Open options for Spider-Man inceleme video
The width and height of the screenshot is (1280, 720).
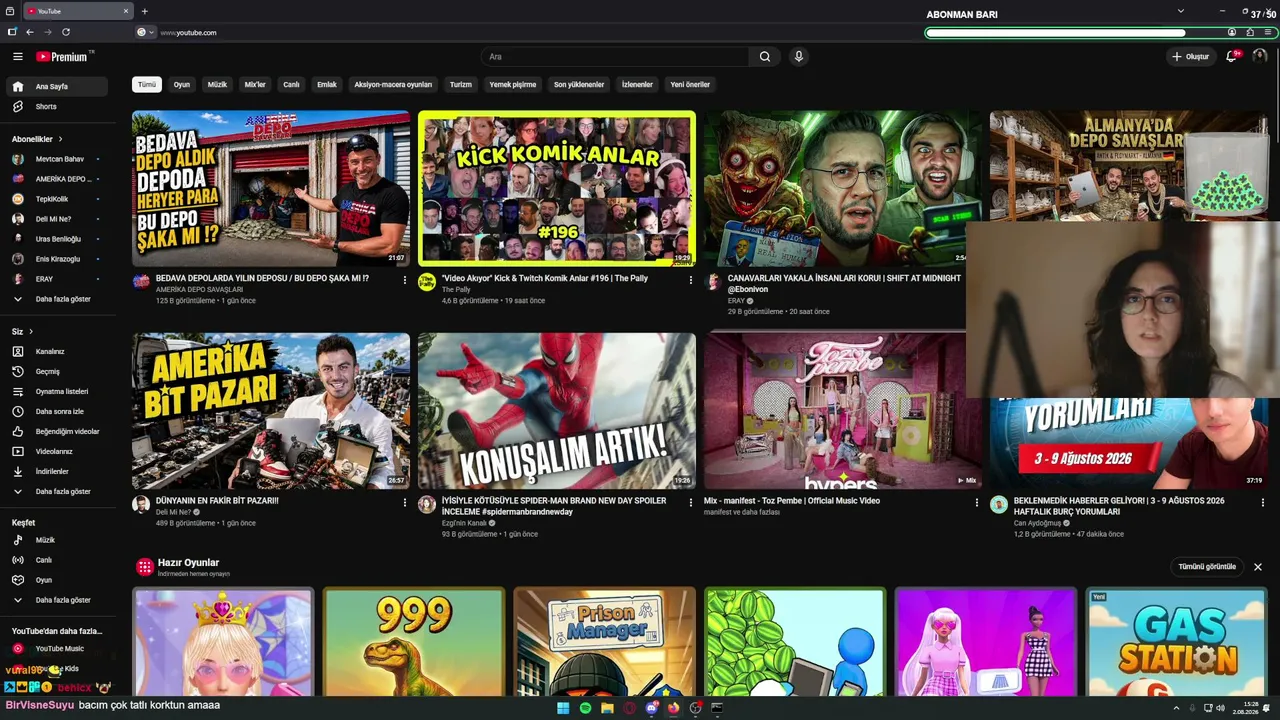pyautogui.click(x=690, y=502)
